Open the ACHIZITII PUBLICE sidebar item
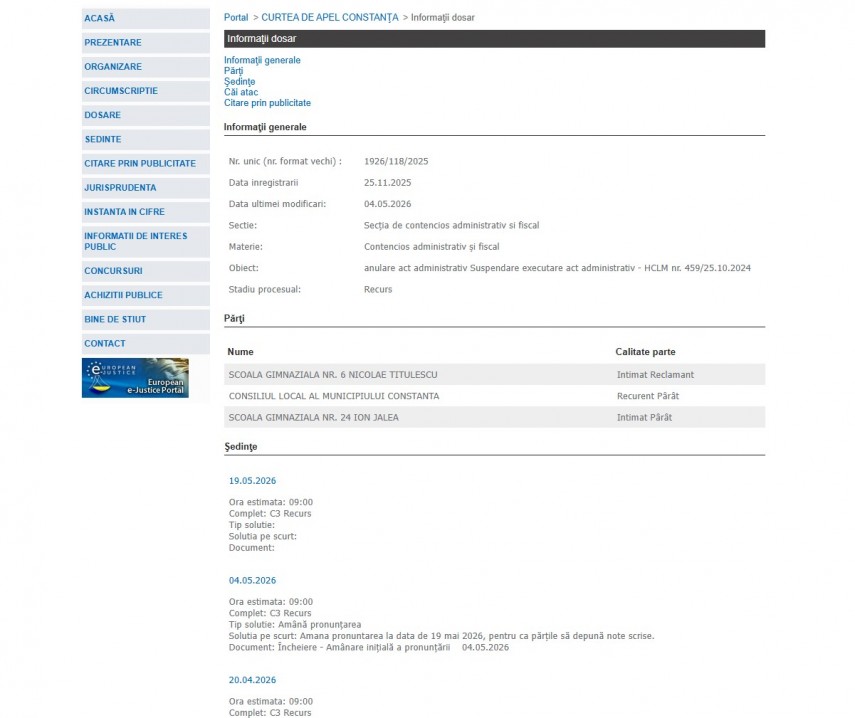Image resolution: width=855 pixels, height=718 pixels. click(x=146, y=295)
